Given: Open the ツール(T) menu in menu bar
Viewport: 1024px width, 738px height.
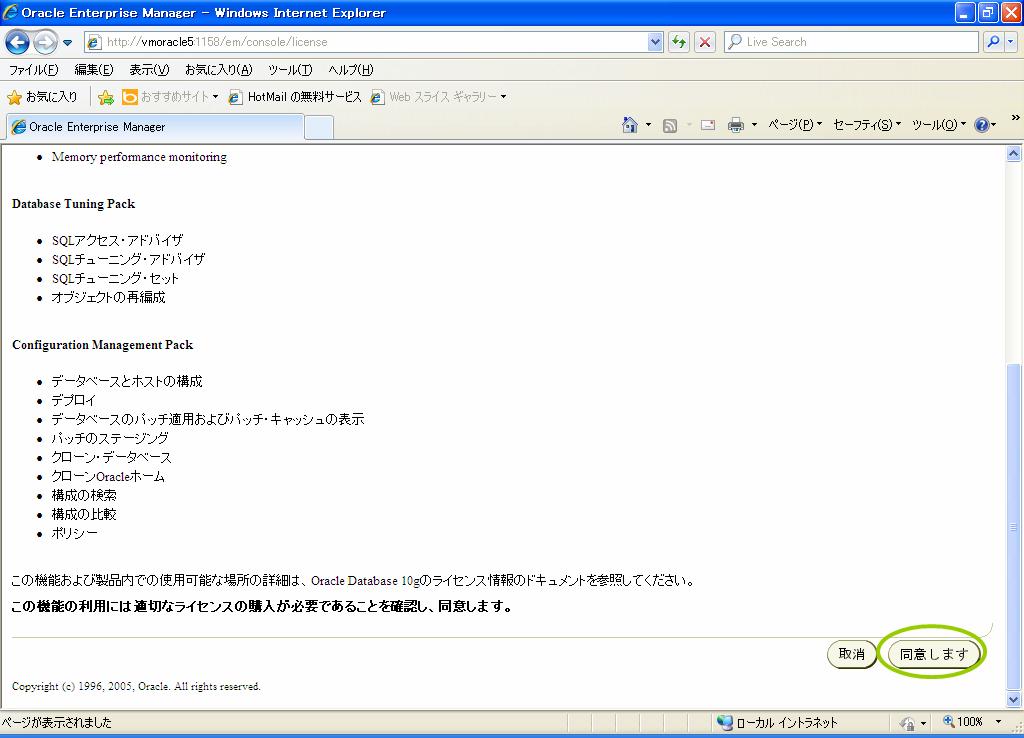Looking at the screenshot, I should pyautogui.click(x=290, y=70).
